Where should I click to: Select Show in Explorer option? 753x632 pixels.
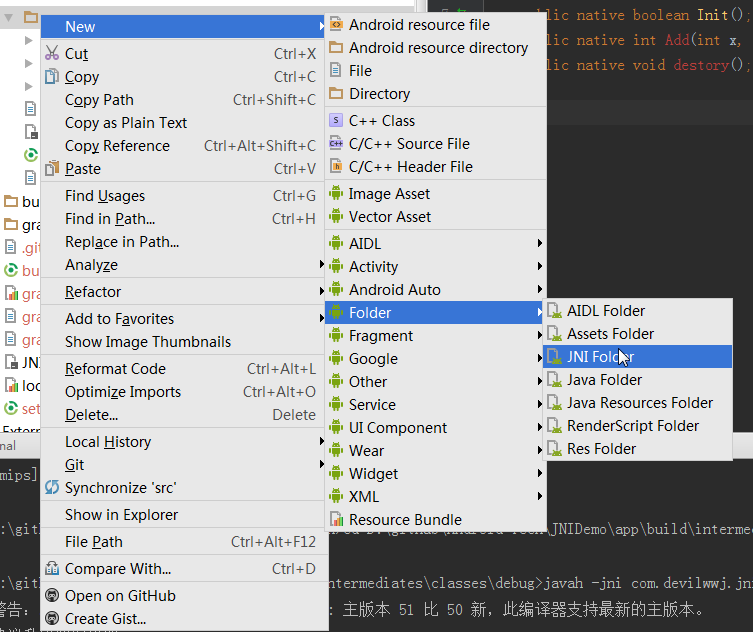[x=121, y=515]
